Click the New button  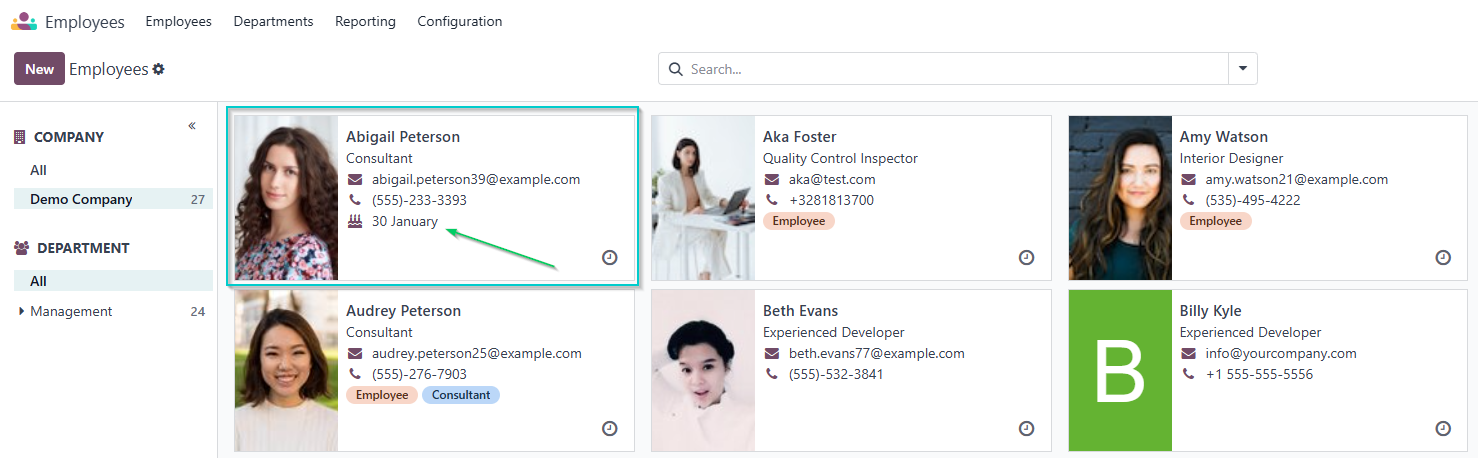coord(39,69)
